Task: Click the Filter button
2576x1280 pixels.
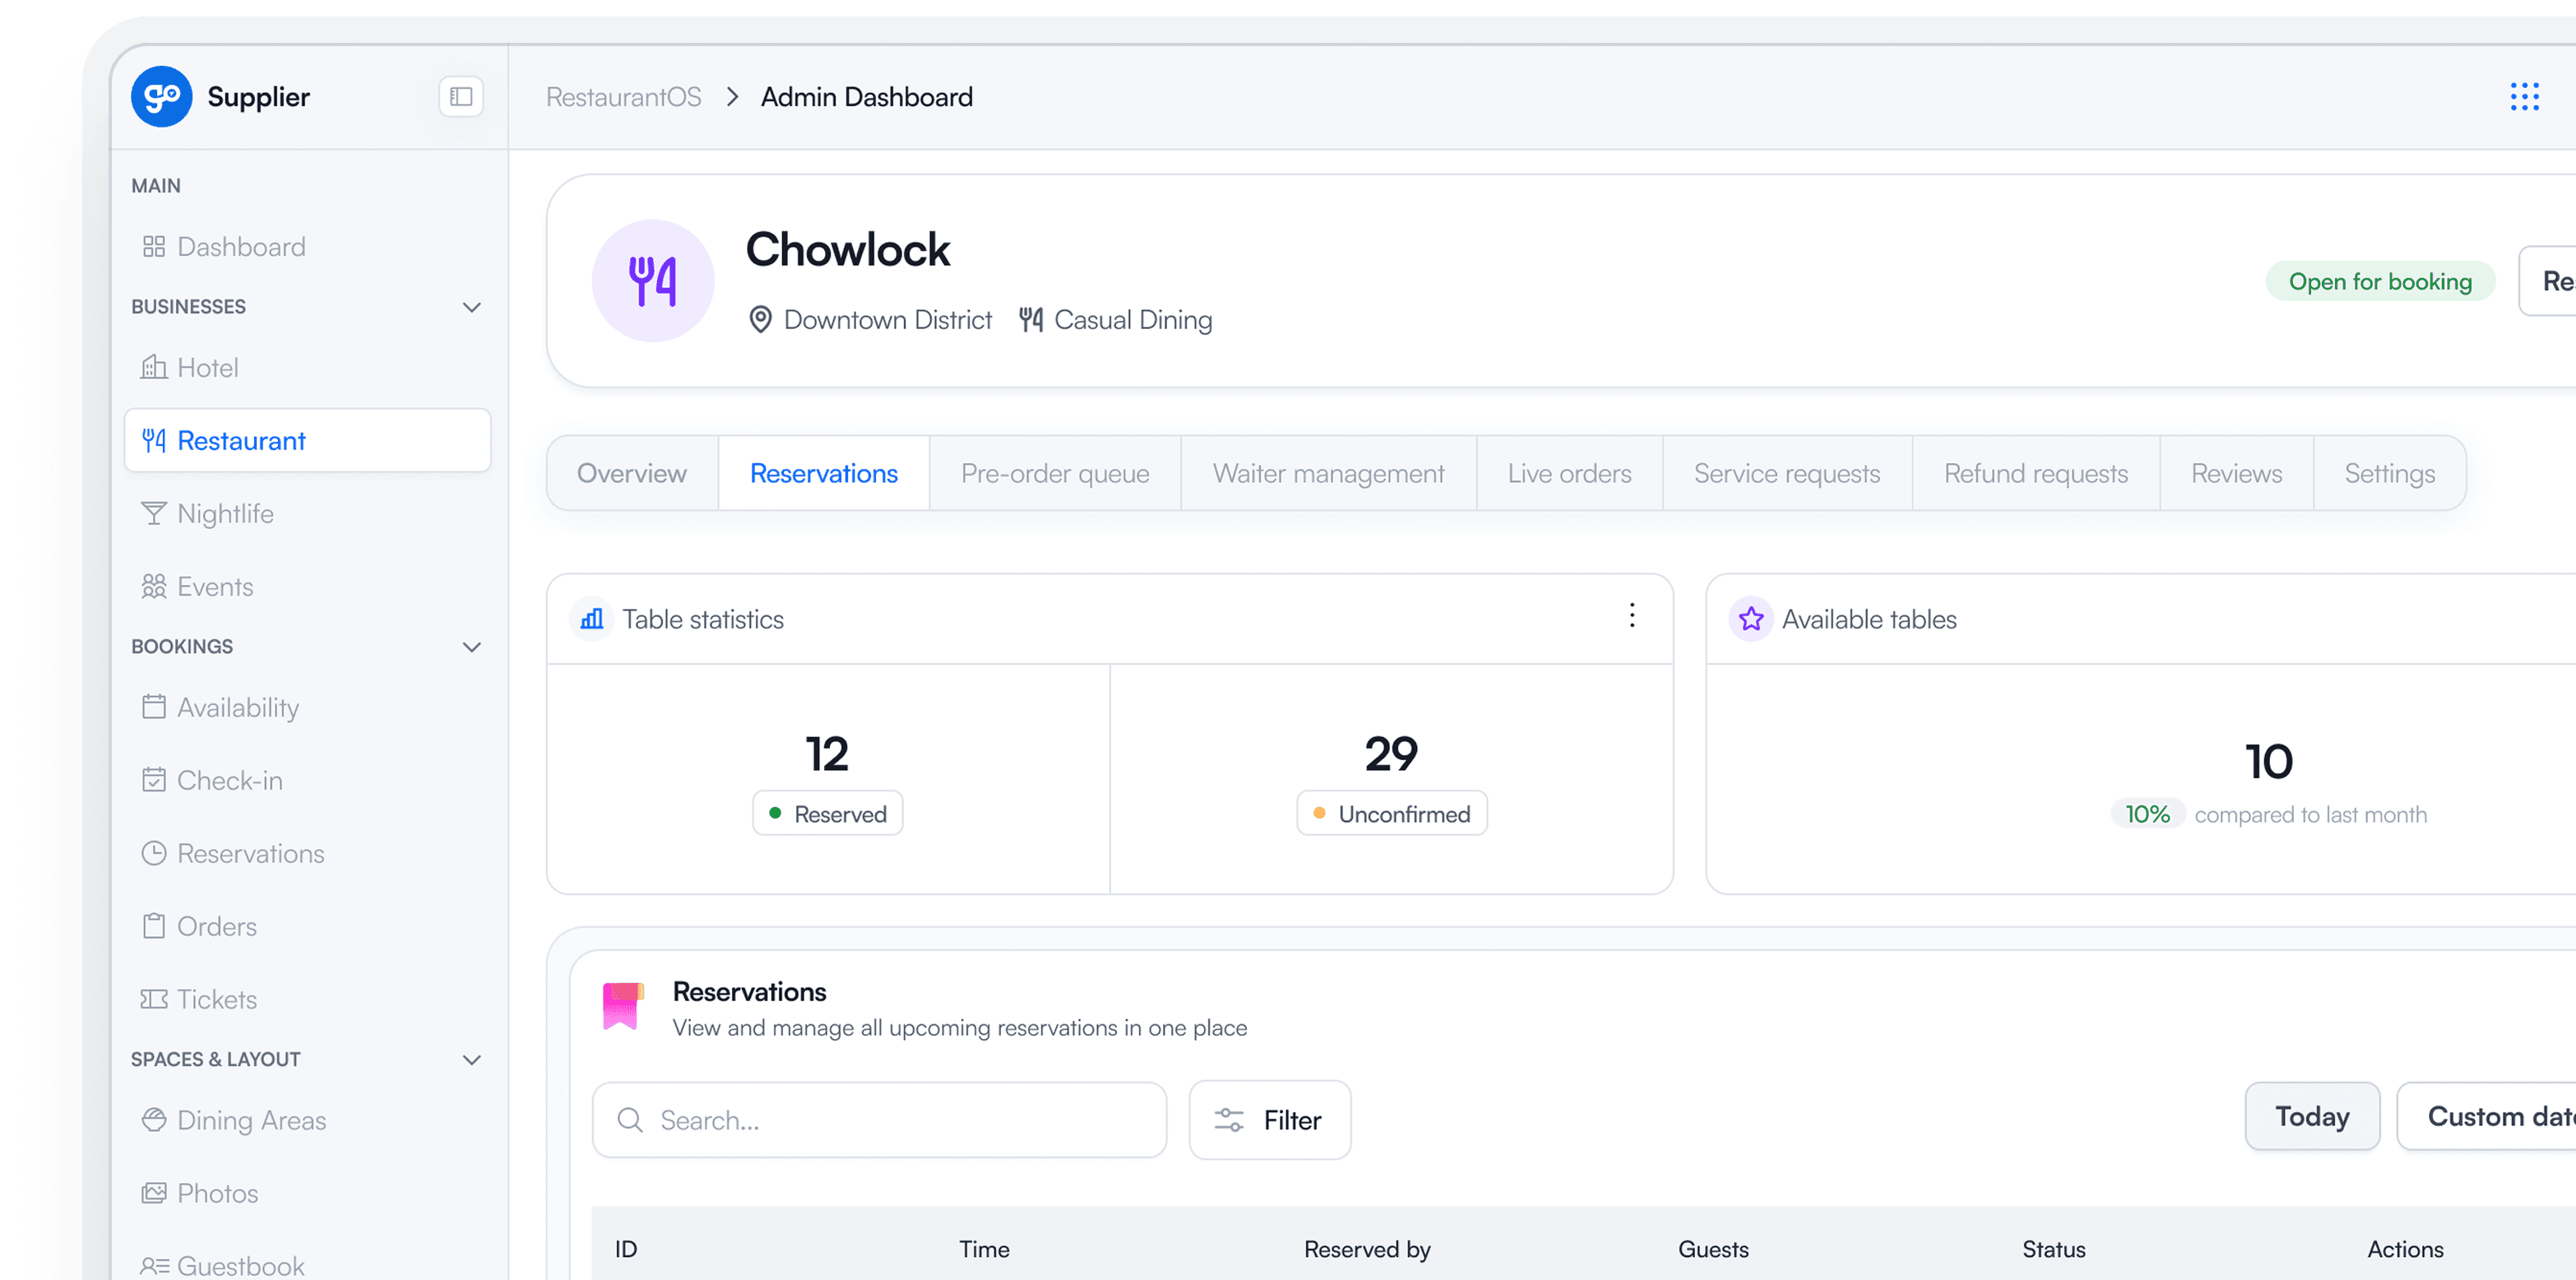Action: 1270,1120
